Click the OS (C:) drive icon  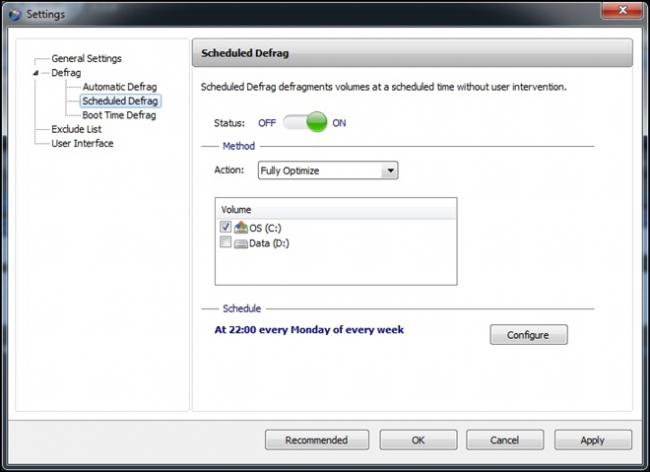tap(240, 227)
